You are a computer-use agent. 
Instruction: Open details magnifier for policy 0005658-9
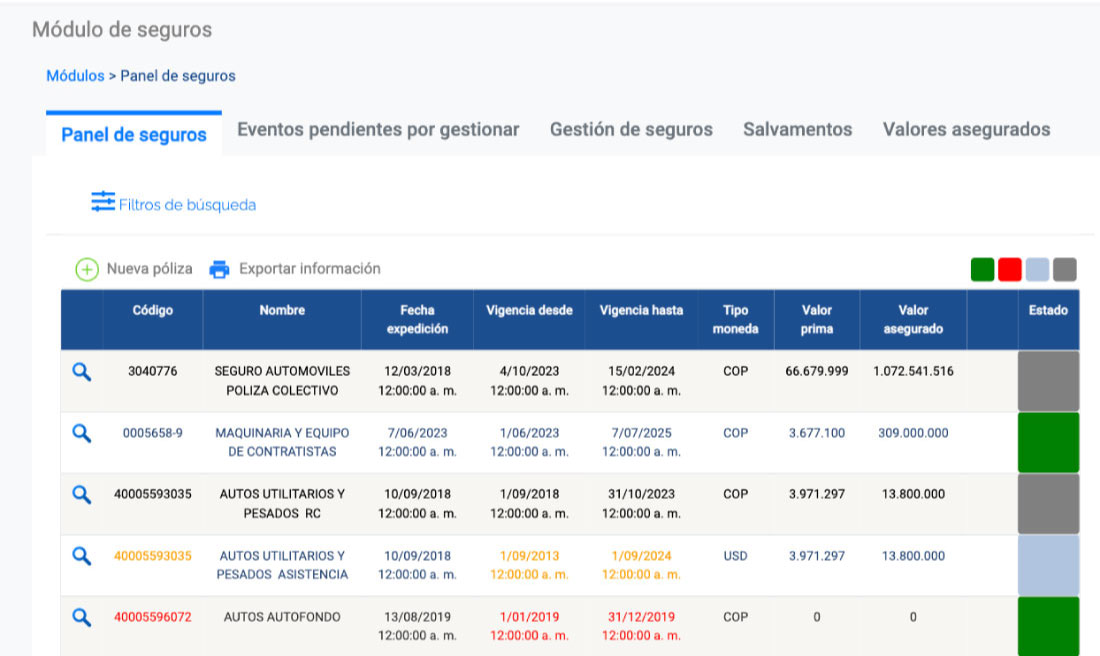(81, 434)
